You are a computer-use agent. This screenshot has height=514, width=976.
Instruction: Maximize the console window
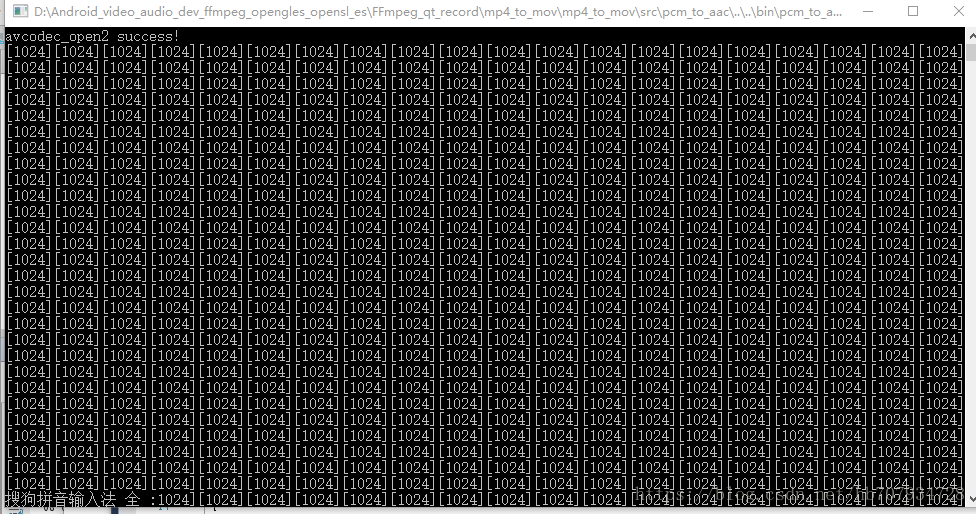(913, 11)
